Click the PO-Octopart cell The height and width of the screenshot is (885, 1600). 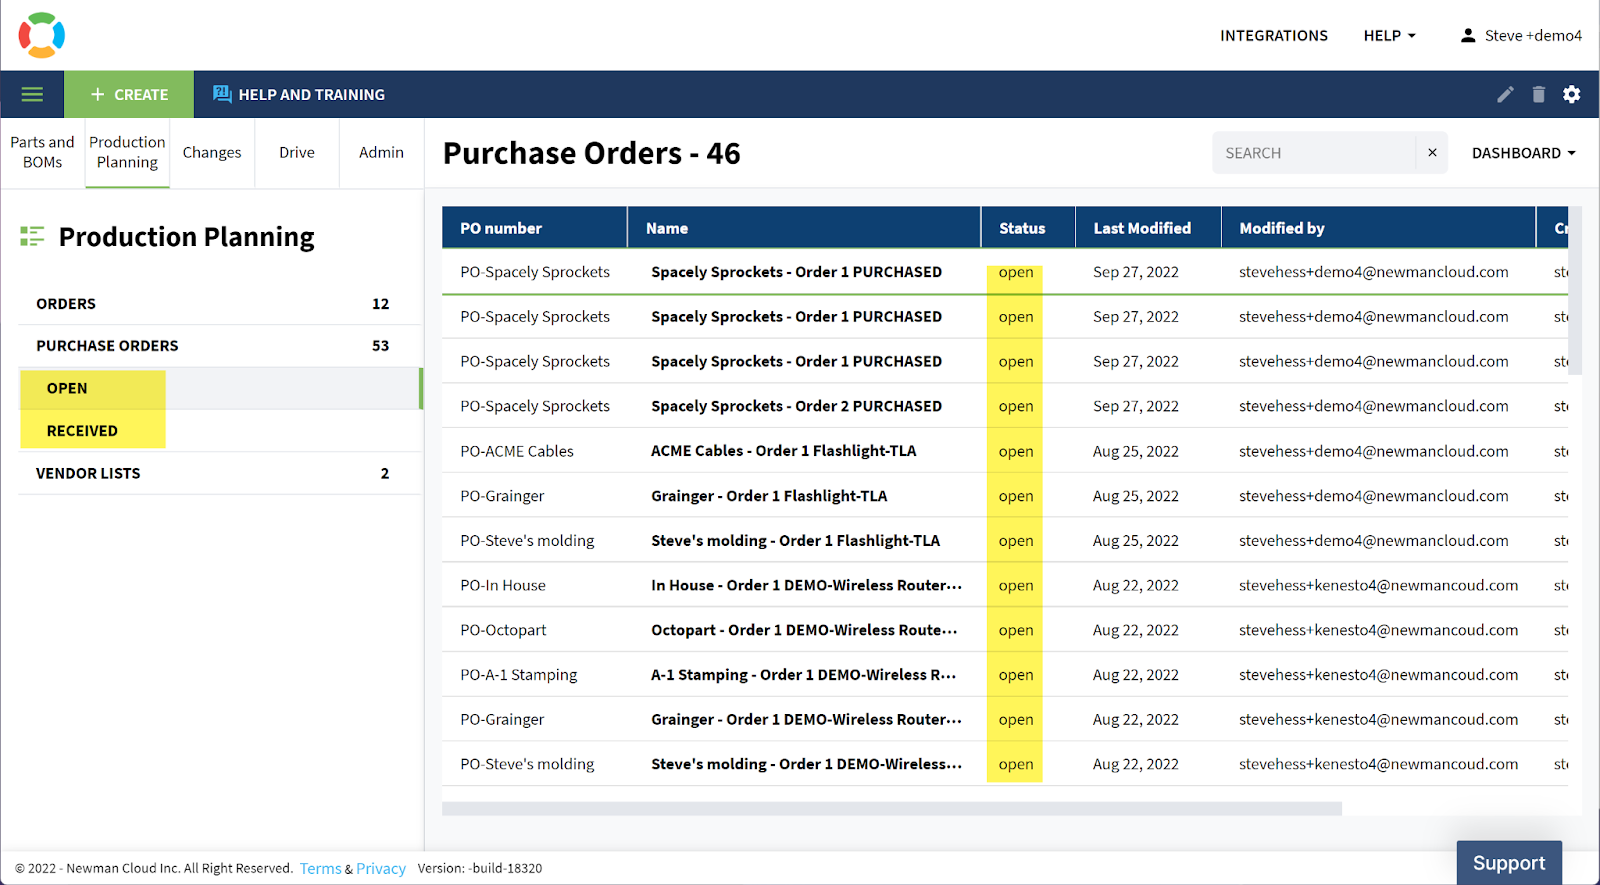click(503, 630)
